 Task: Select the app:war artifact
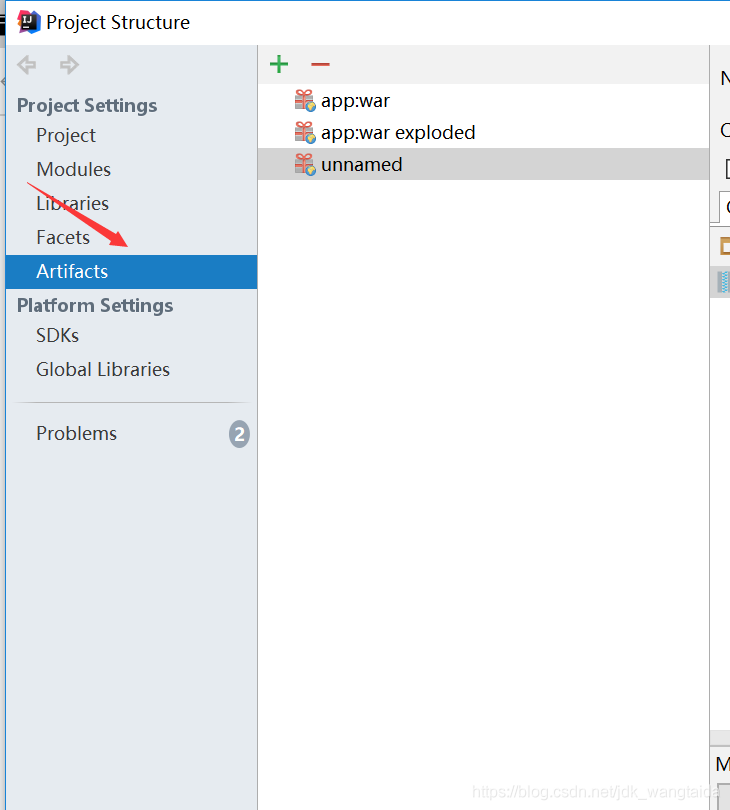point(355,100)
